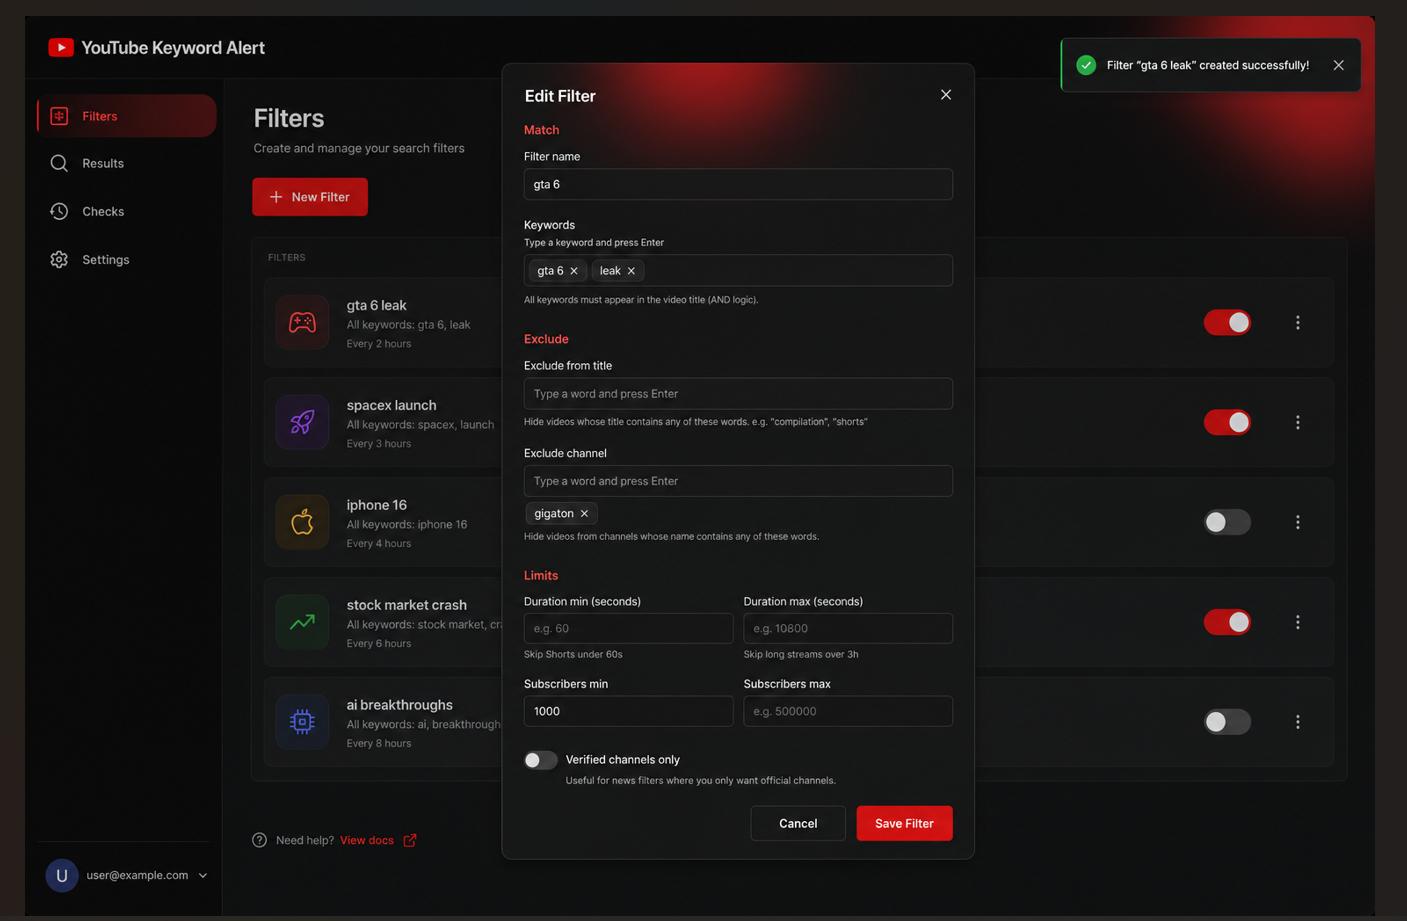The image size is (1407, 921).
Task: Enable the iphone 16 filter toggle
Action: pyautogui.click(x=1227, y=522)
